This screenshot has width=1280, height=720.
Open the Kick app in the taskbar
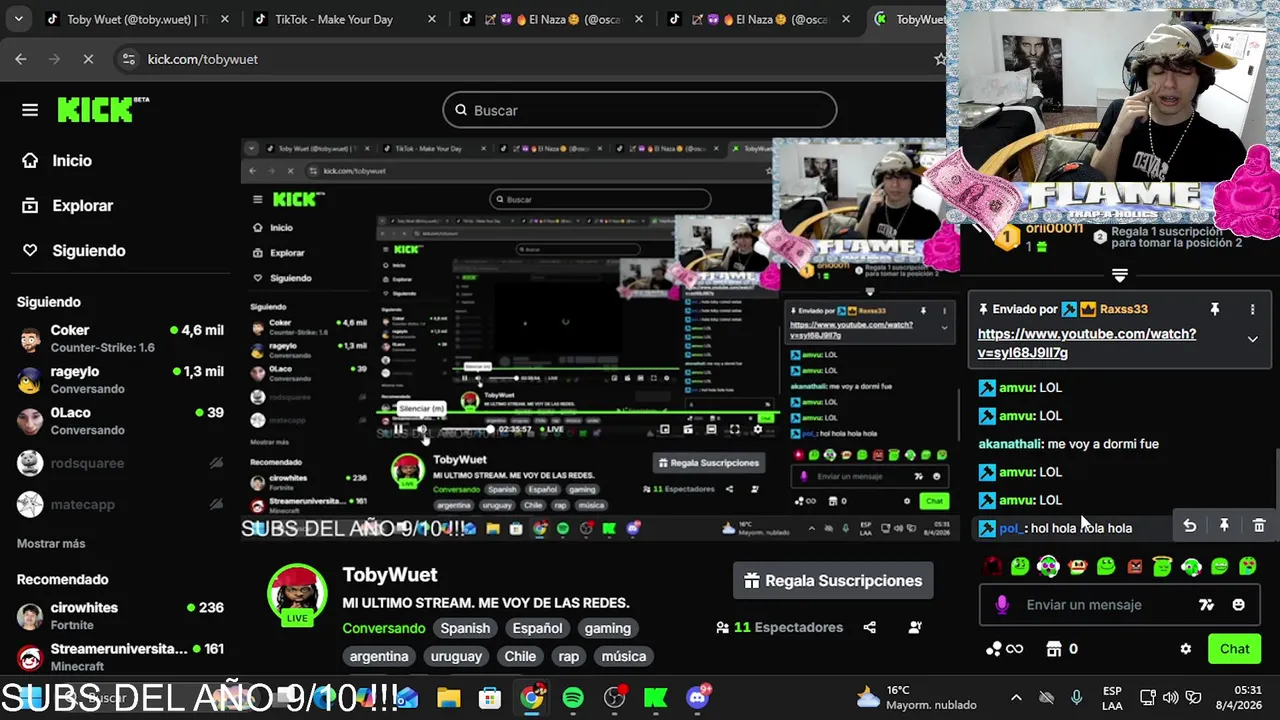(656, 697)
